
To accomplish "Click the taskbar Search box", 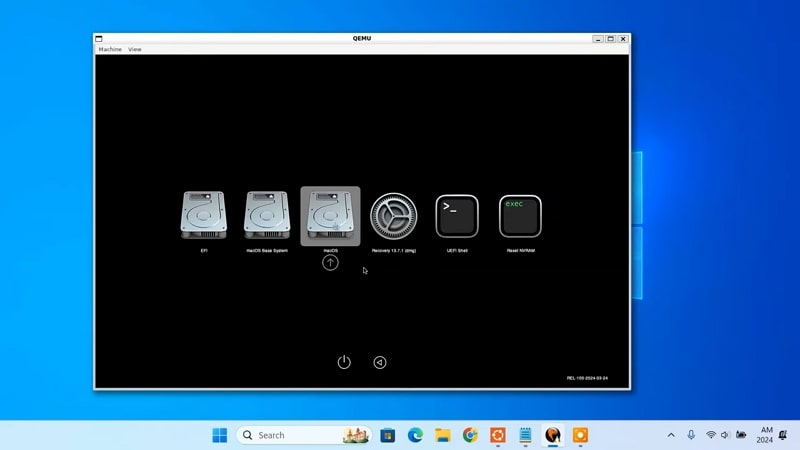I will coord(304,435).
